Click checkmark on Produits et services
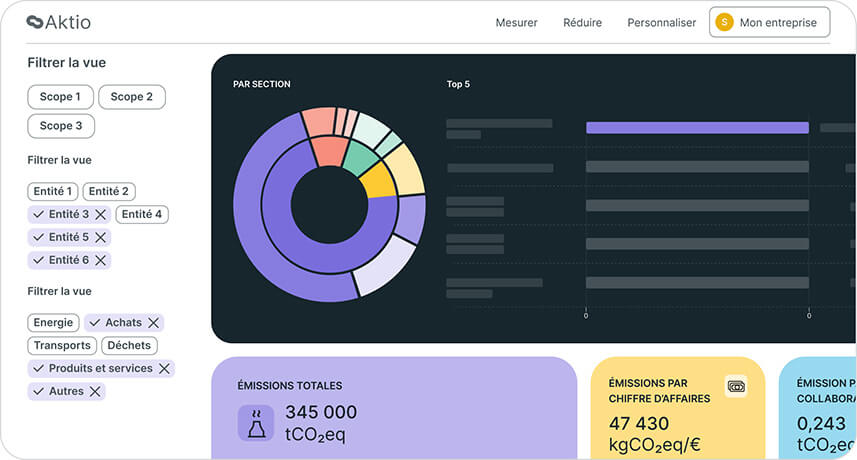 point(38,369)
